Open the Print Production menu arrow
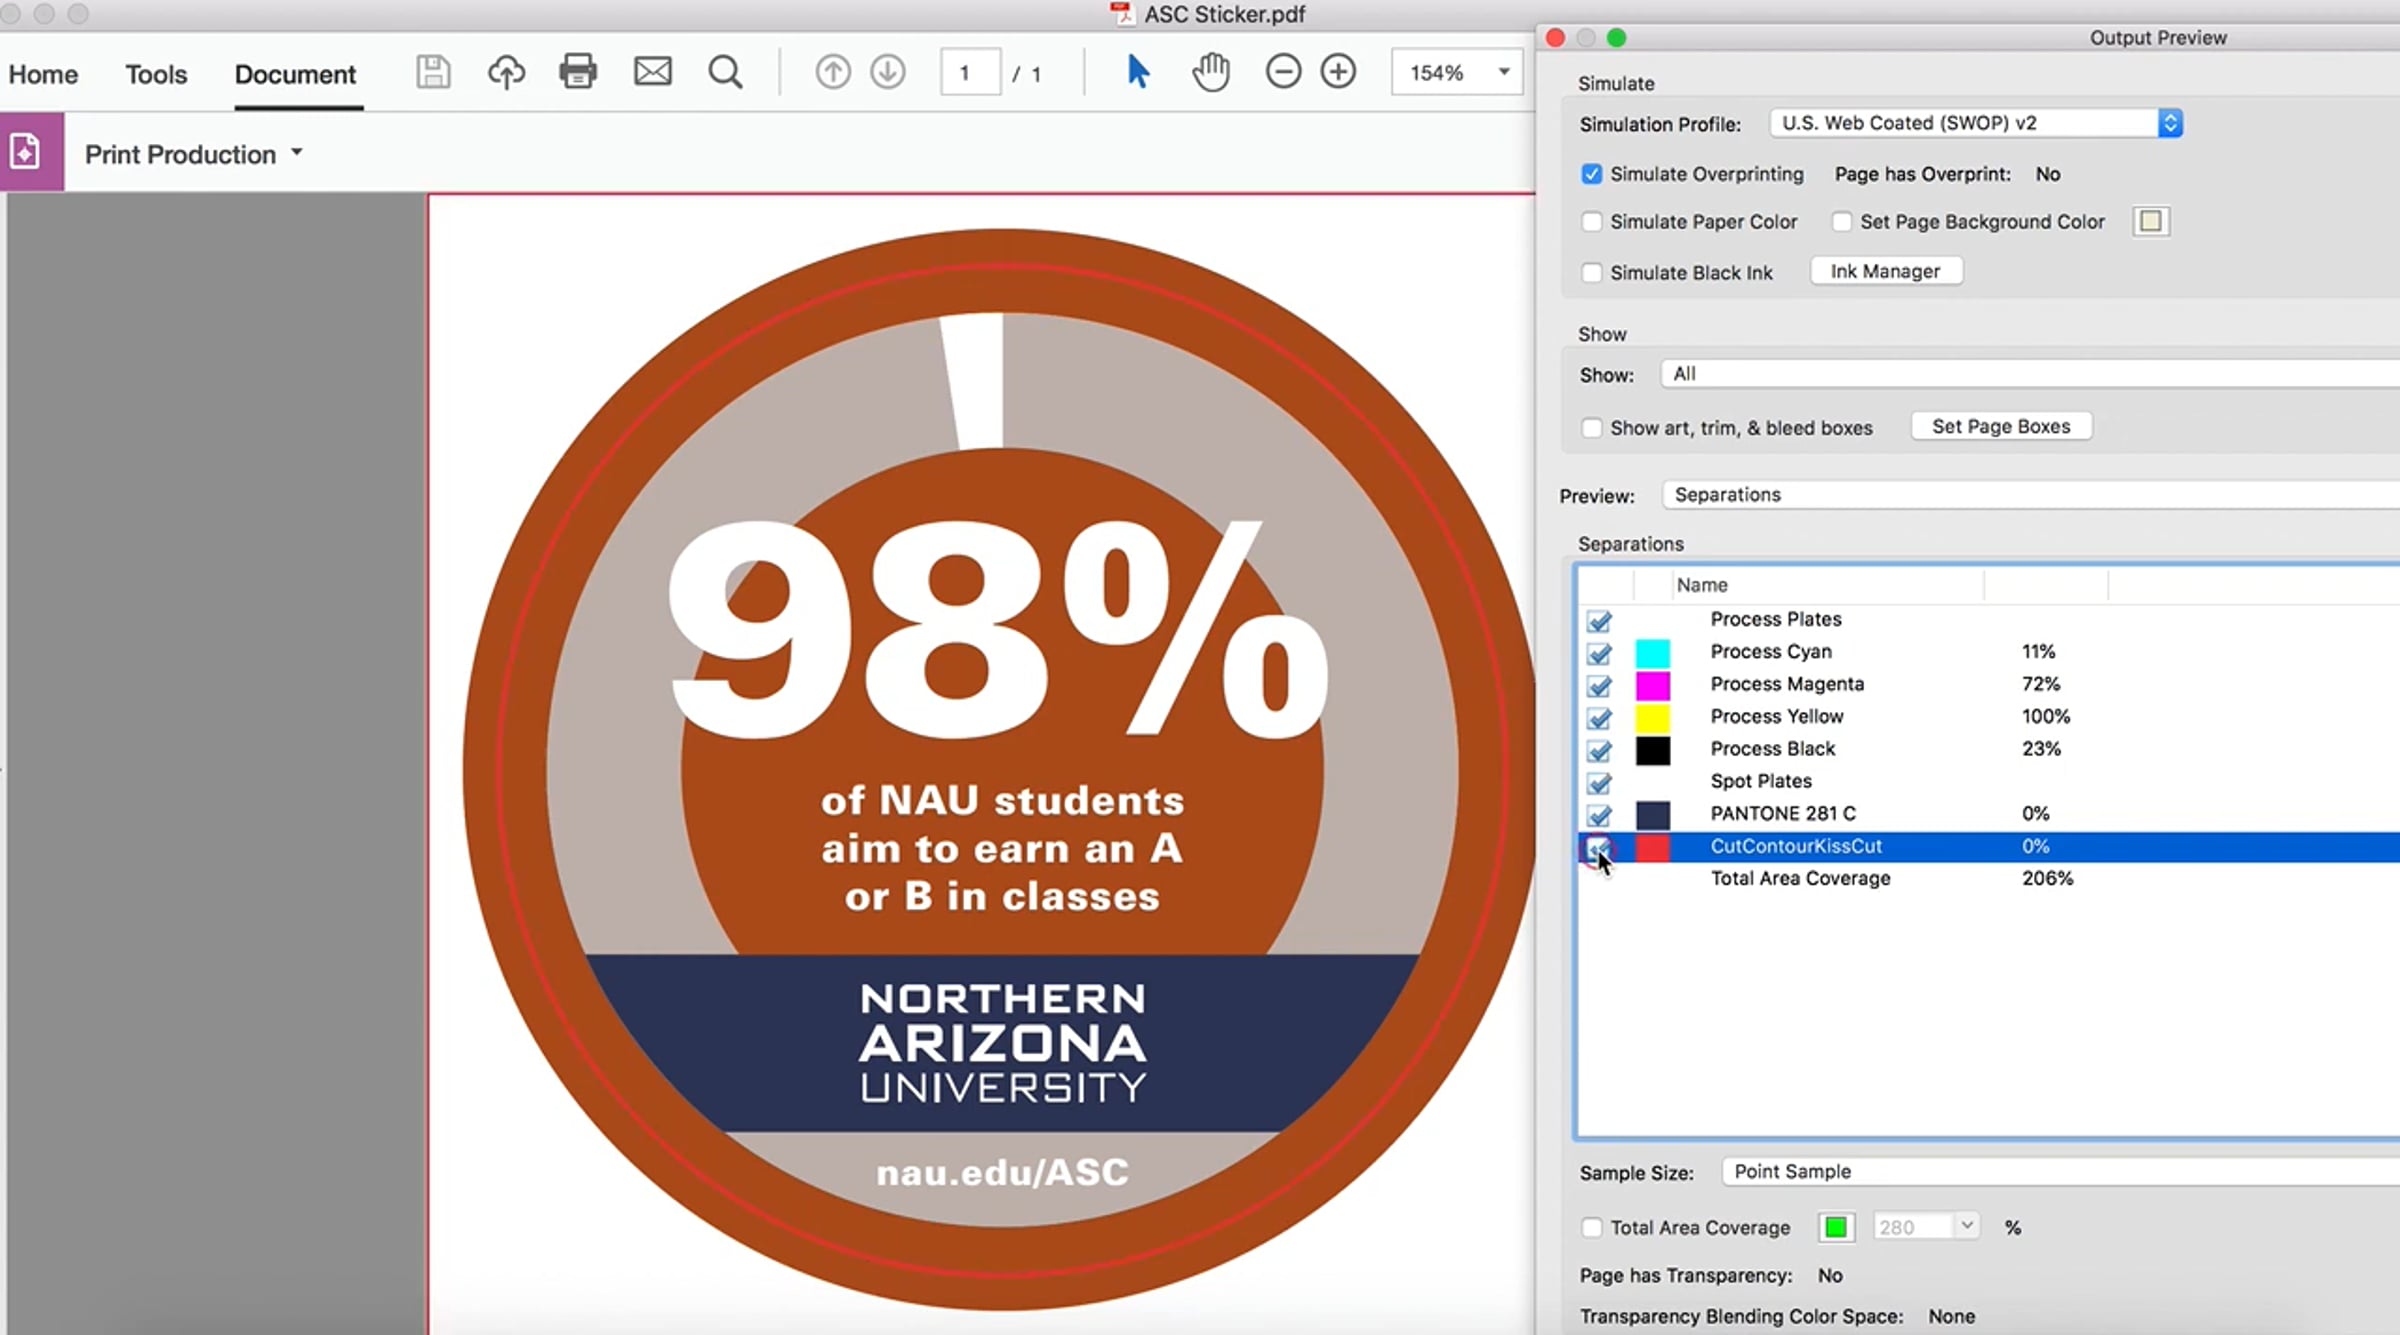The width and height of the screenshot is (2400, 1335). (x=296, y=153)
